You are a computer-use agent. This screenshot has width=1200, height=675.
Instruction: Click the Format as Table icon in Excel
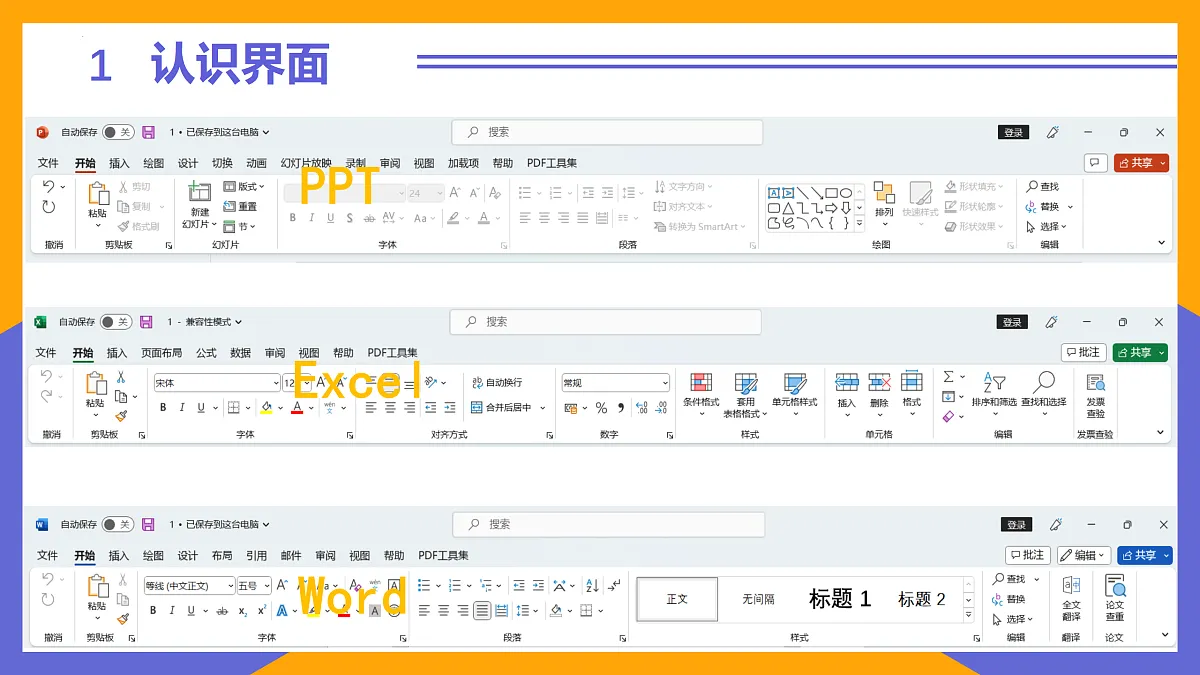(x=745, y=383)
